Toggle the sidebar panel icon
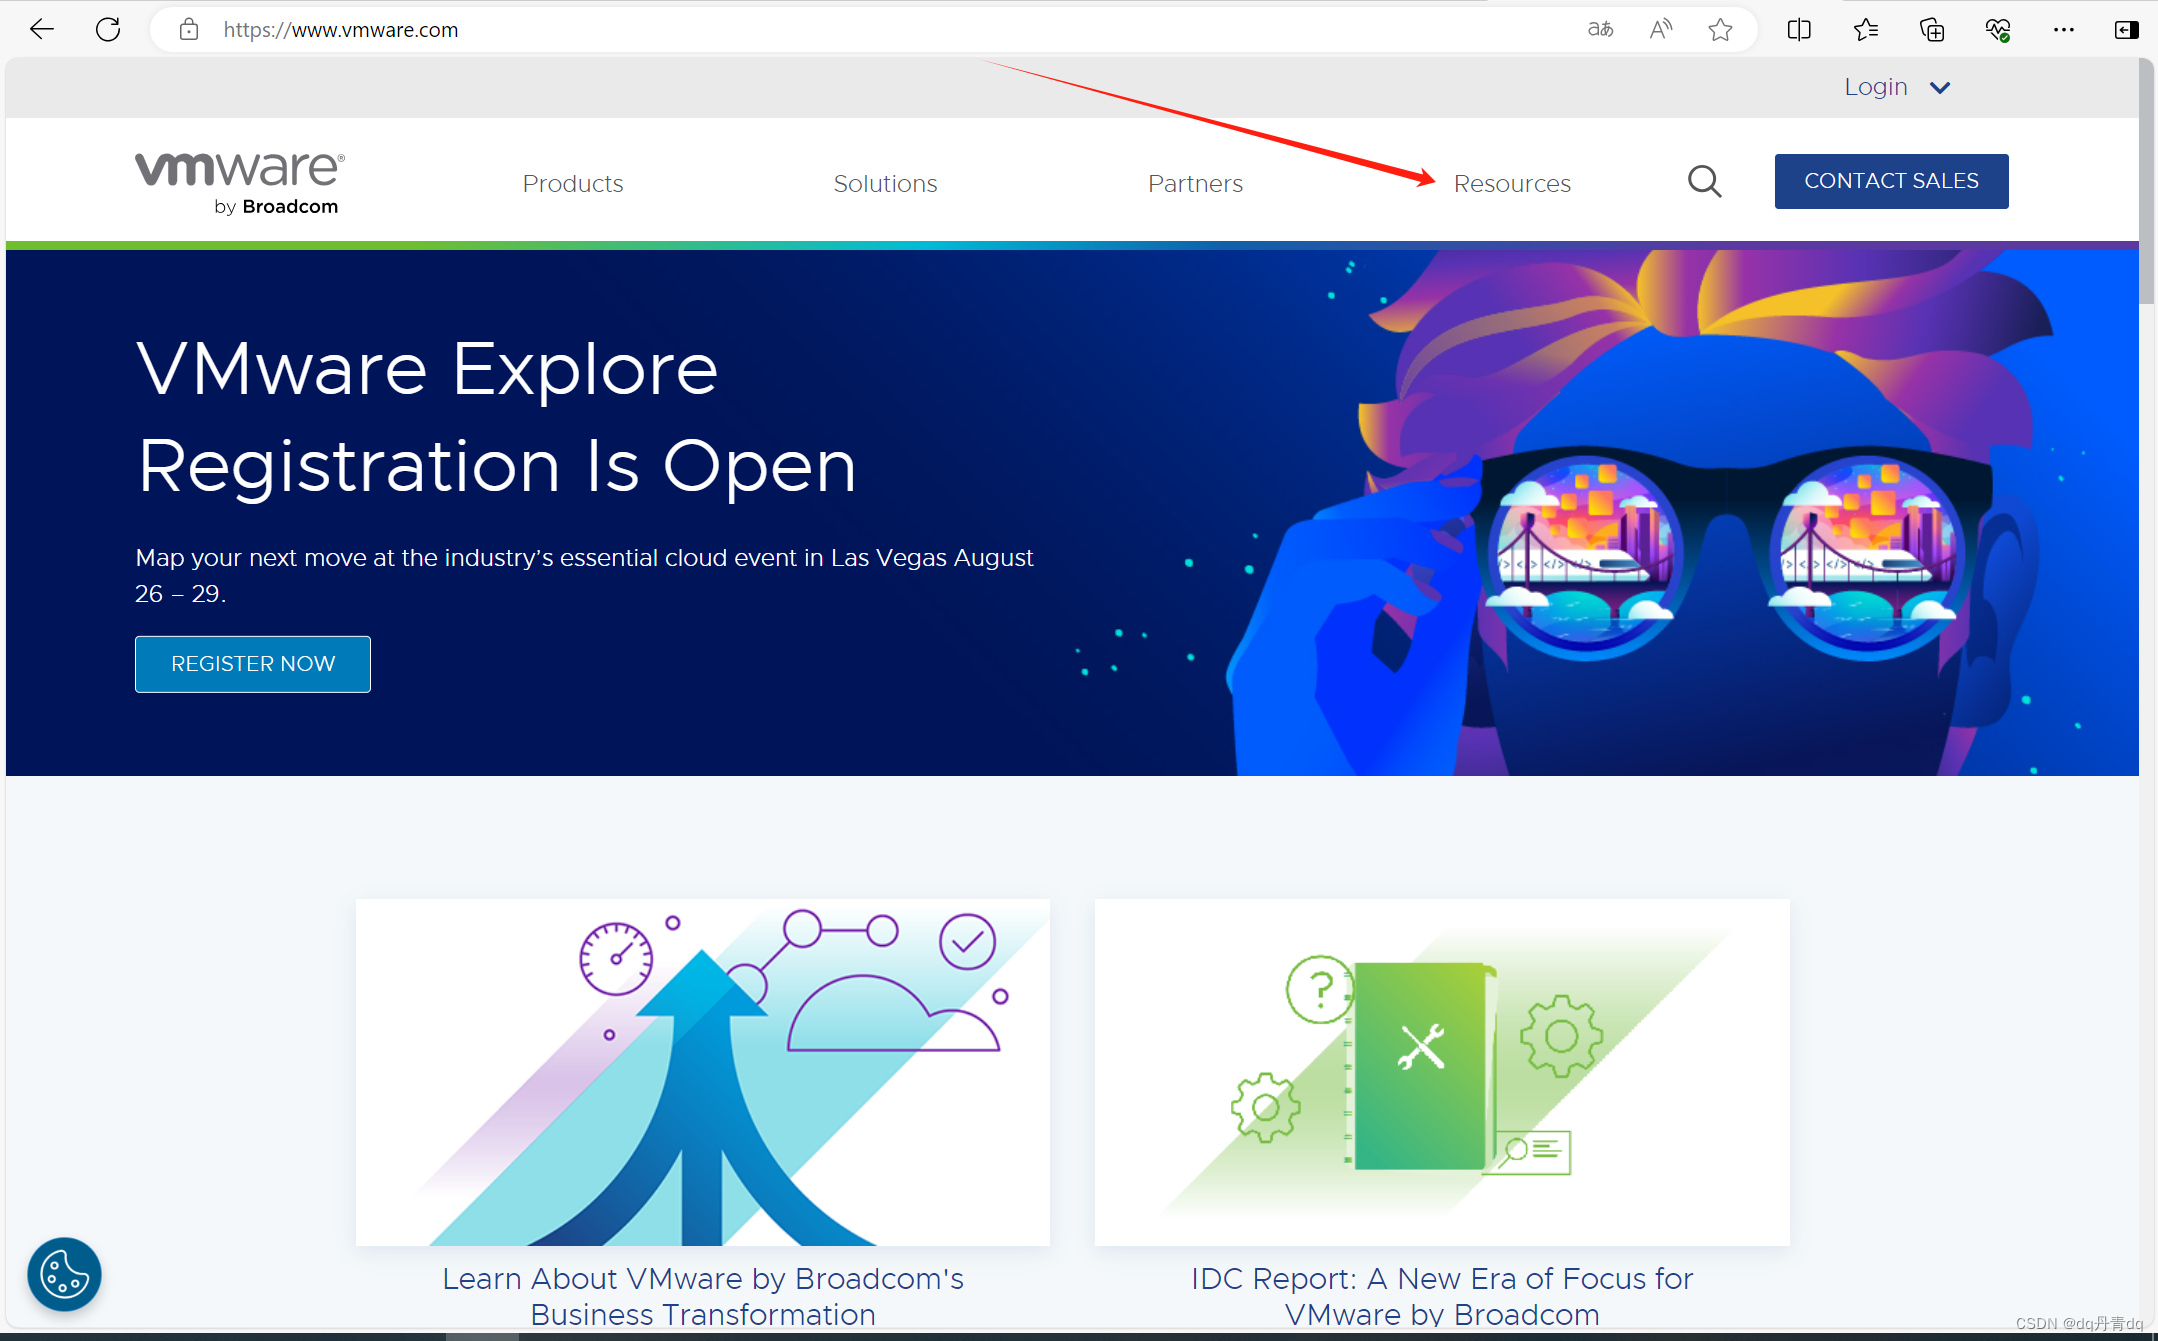The width and height of the screenshot is (2158, 1341). [x=2126, y=29]
